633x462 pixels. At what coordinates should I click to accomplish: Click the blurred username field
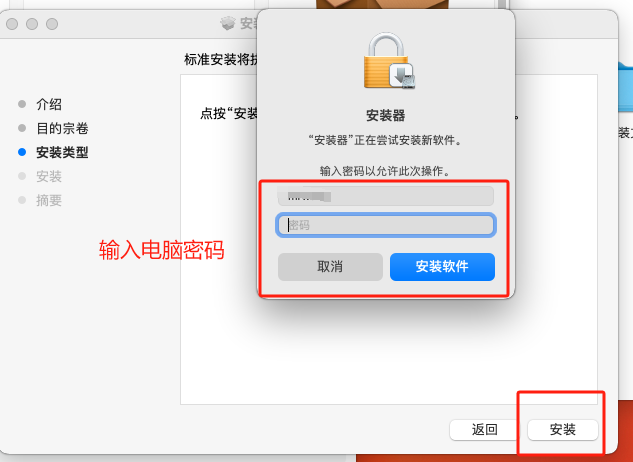386,196
